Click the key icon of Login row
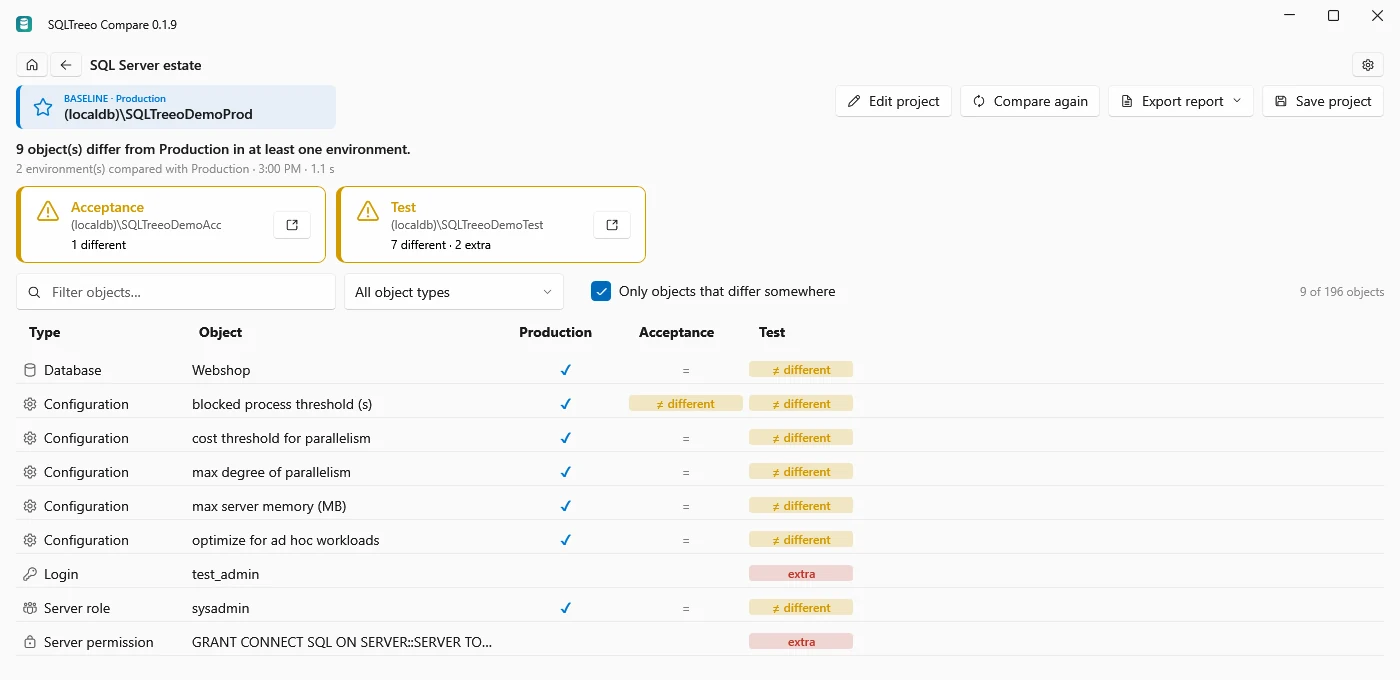Screen dimensions: 1400x680 pyautogui.click(x=30, y=574)
